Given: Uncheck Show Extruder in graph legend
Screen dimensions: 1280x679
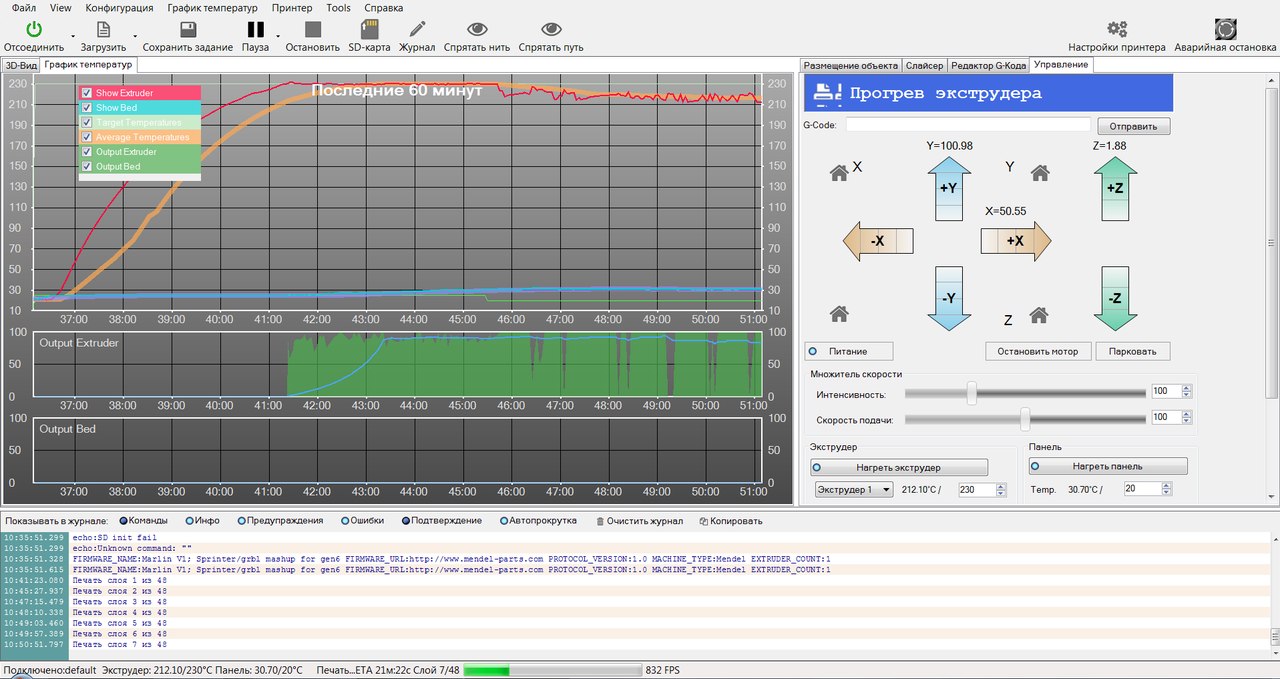Looking at the screenshot, I should click(87, 93).
